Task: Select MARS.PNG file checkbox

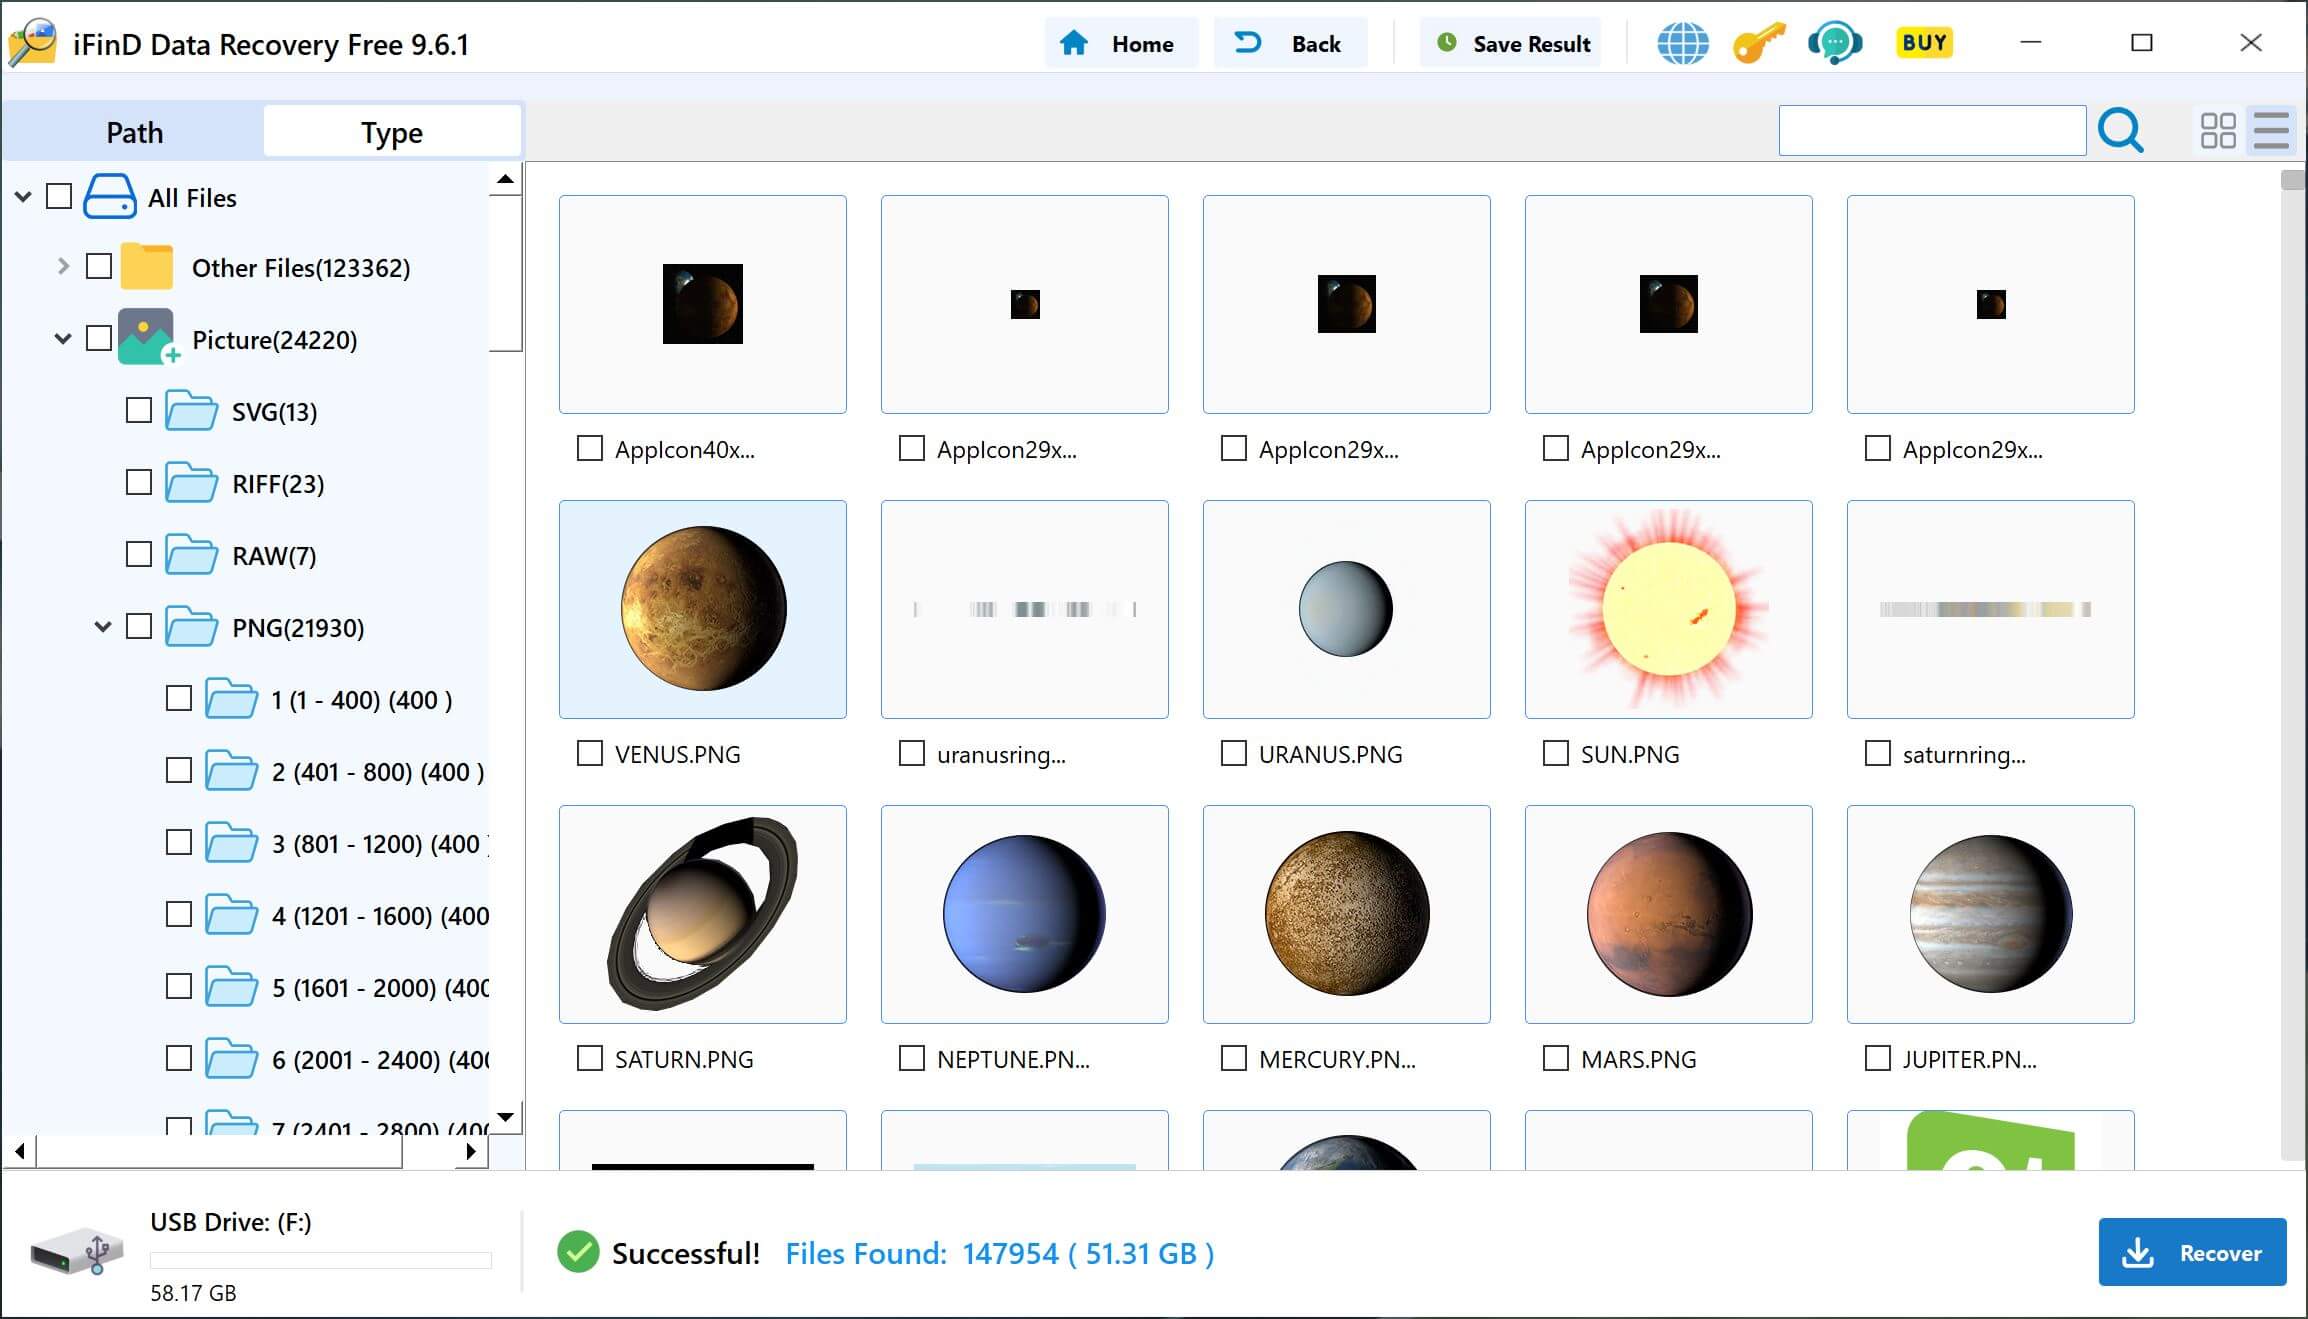Action: click(x=1556, y=1058)
